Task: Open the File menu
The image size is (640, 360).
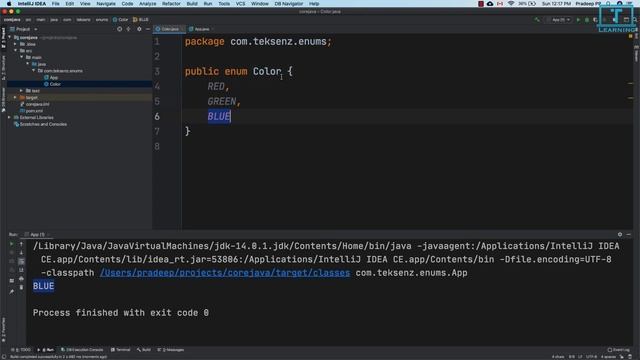Action: point(56,4)
